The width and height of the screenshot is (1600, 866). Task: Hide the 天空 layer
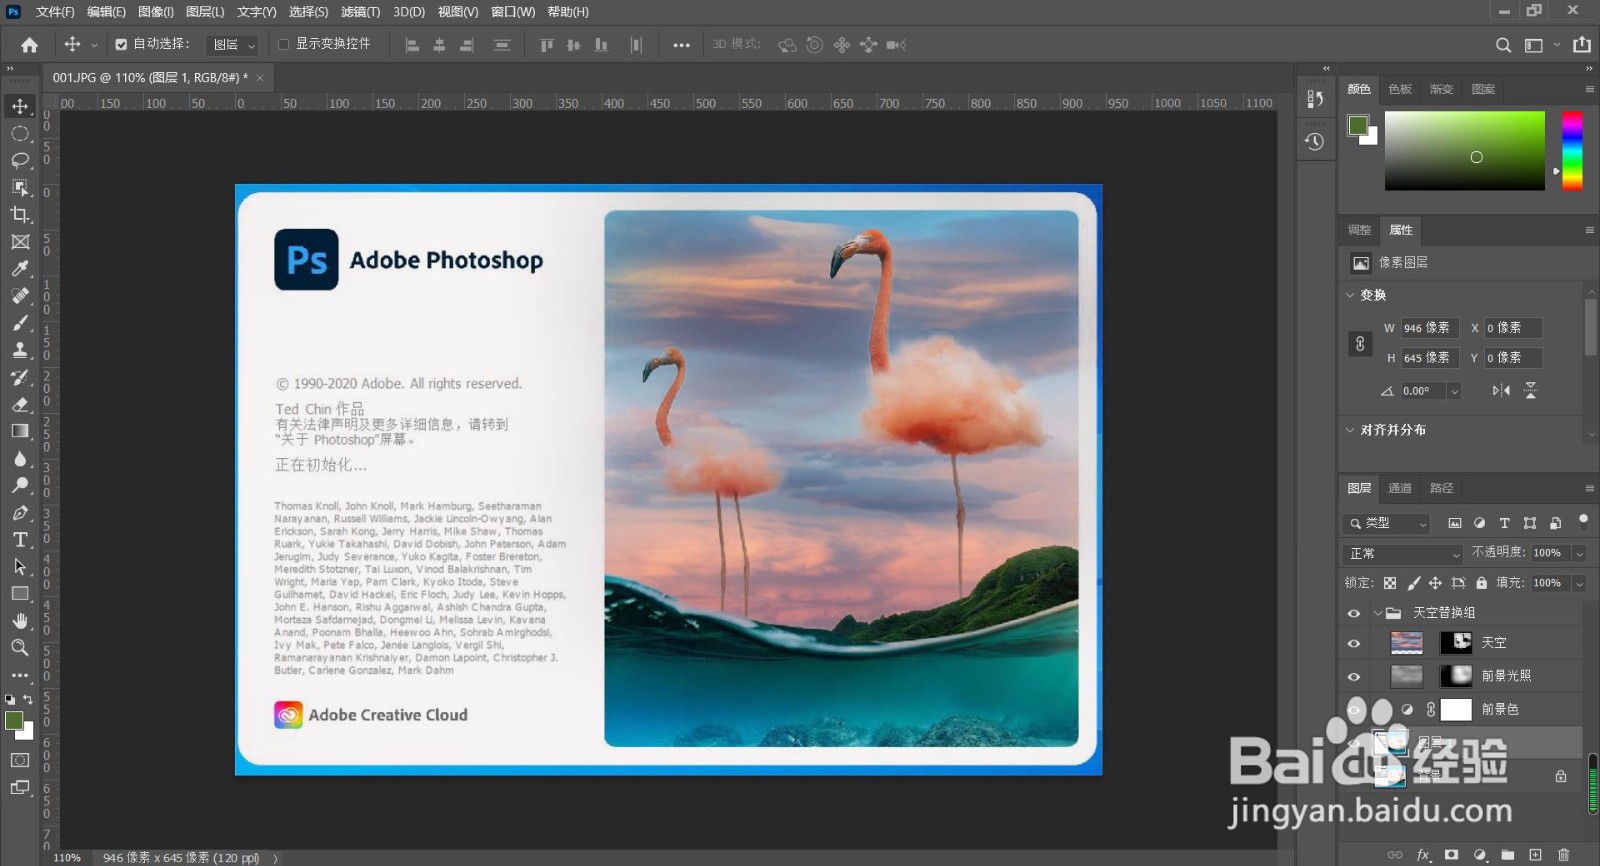(1354, 644)
